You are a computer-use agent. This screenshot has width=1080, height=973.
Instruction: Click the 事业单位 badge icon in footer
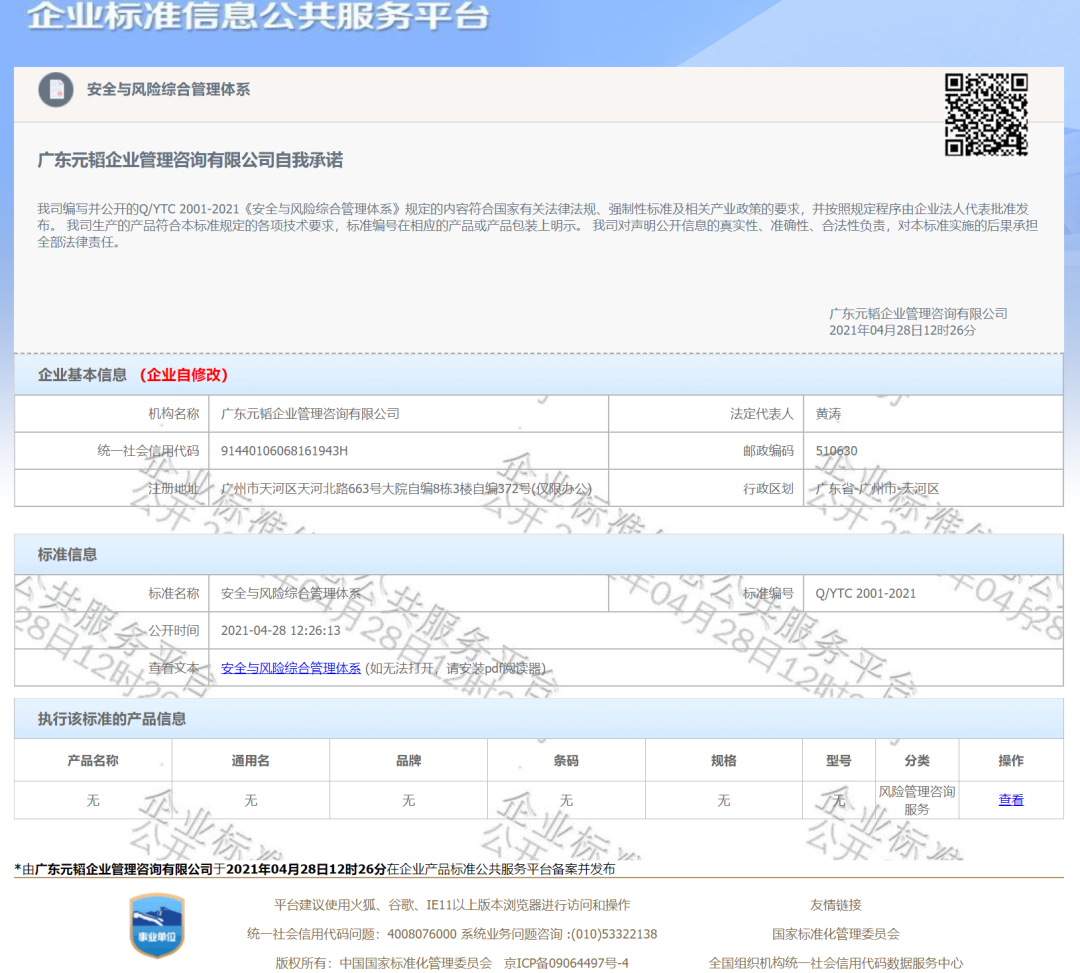click(157, 925)
